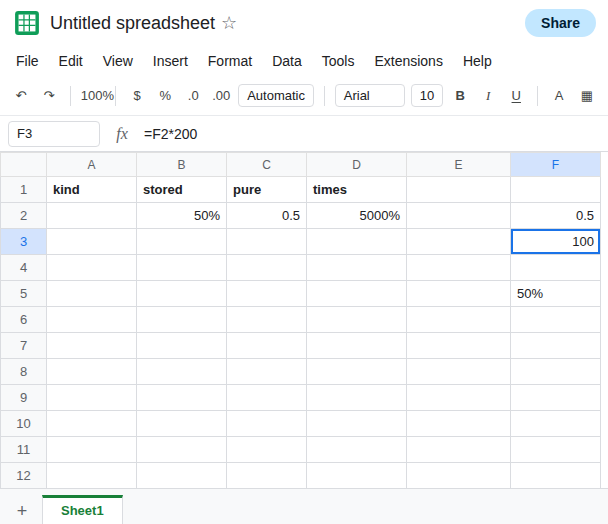The image size is (608, 524).
Task: Click the cell containing 'kind'
Action: tap(92, 190)
